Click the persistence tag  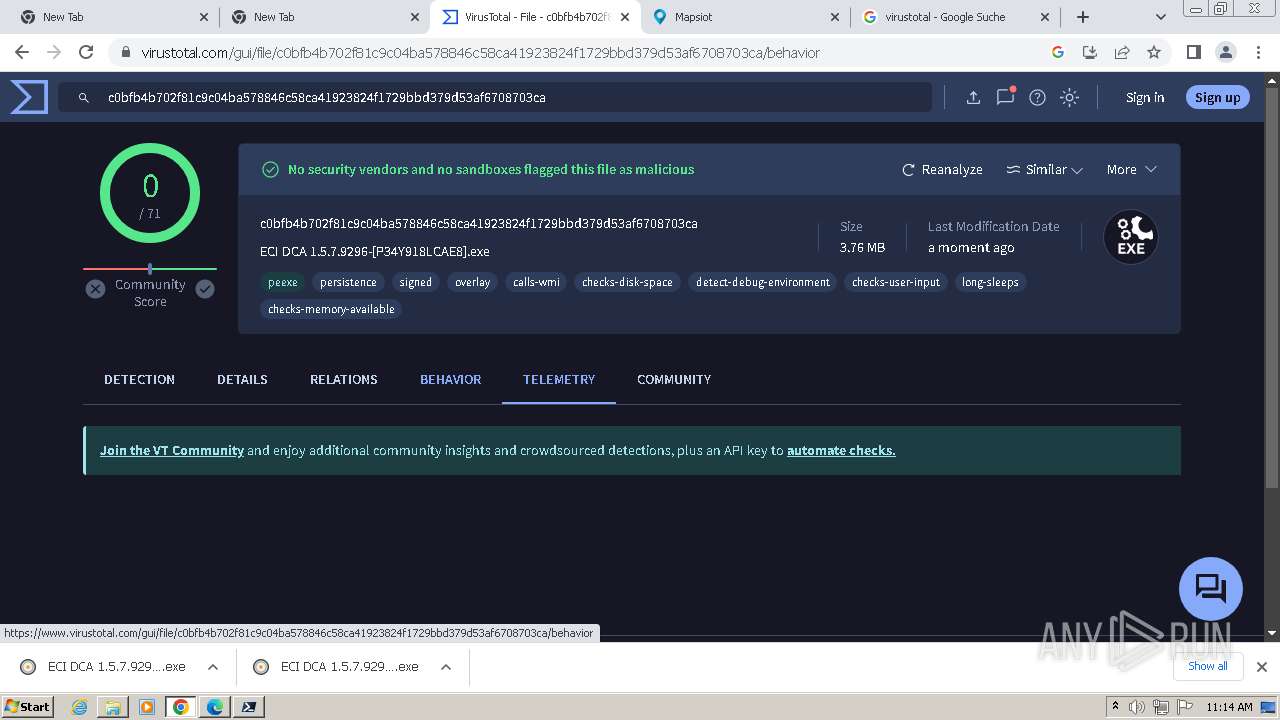tap(348, 282)
